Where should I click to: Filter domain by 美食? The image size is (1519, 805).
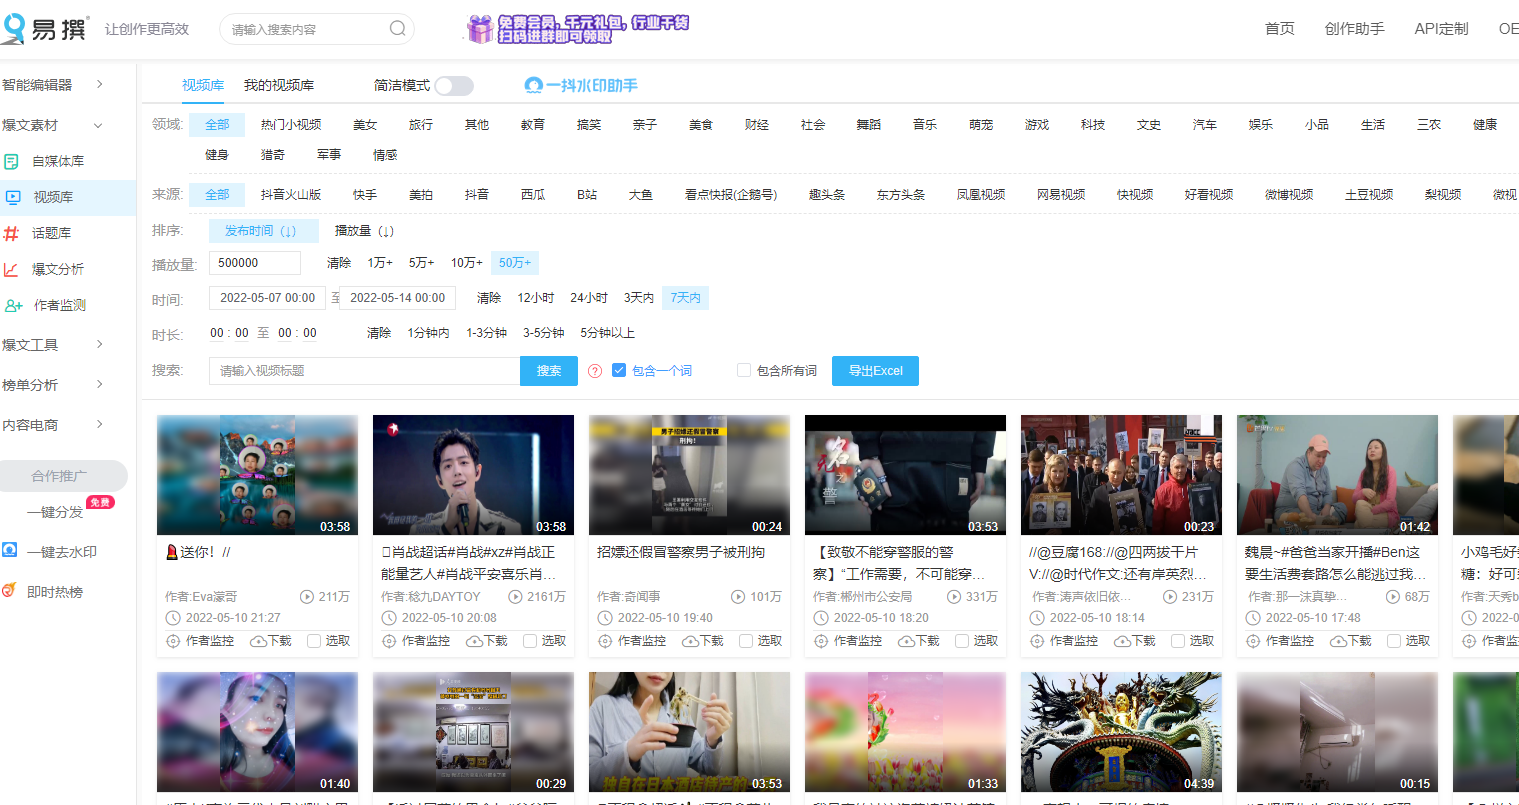[701, 125]
